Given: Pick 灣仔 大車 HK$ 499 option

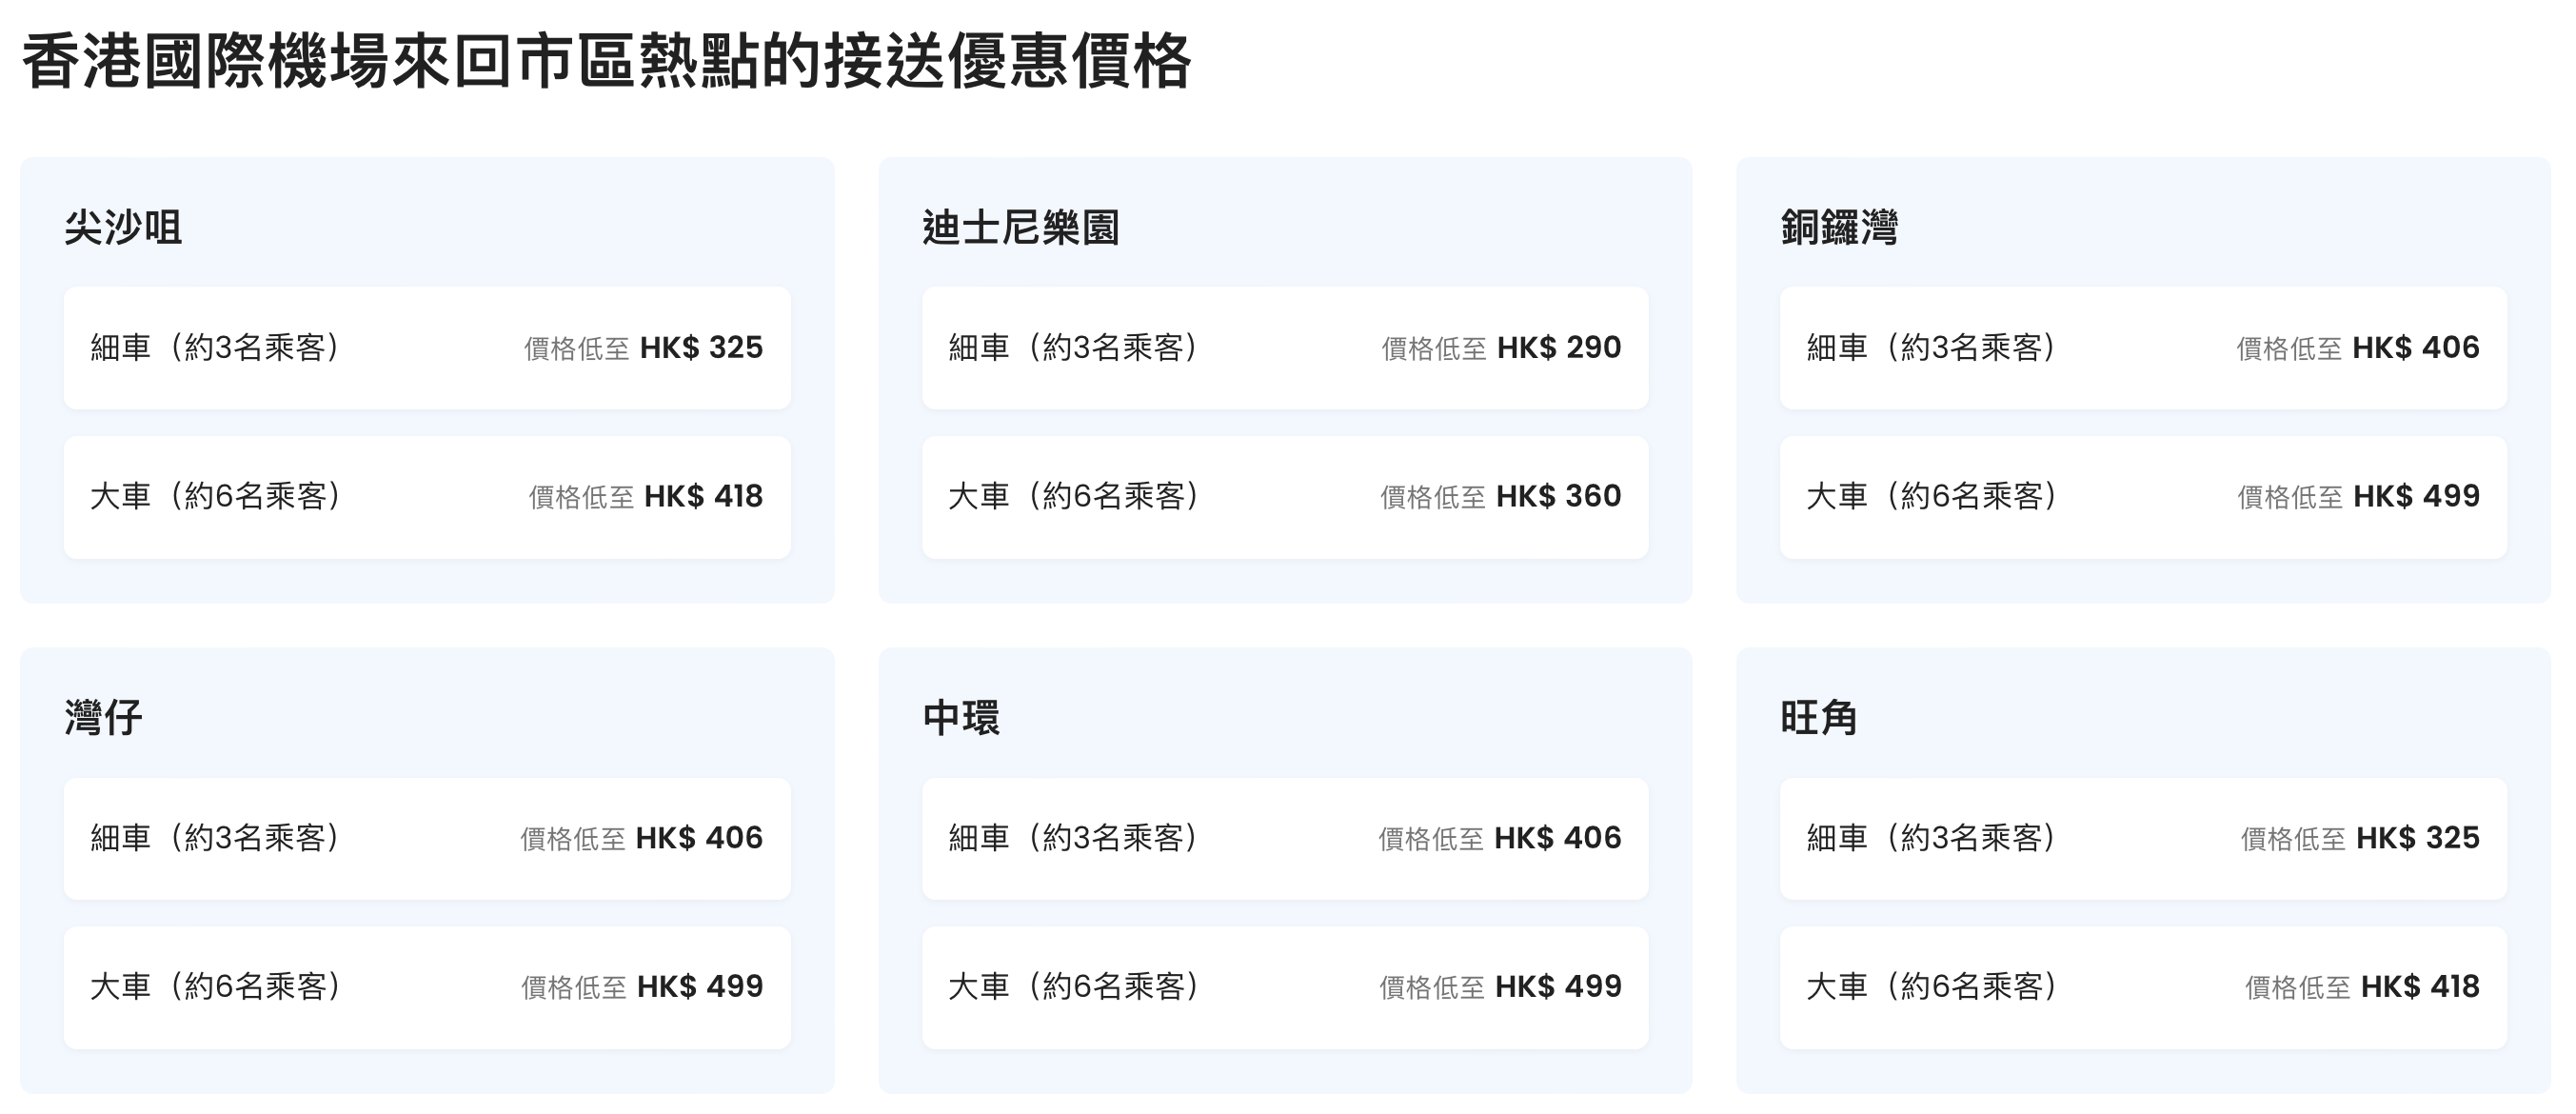Looking at the screenshot, I should 427,988.
